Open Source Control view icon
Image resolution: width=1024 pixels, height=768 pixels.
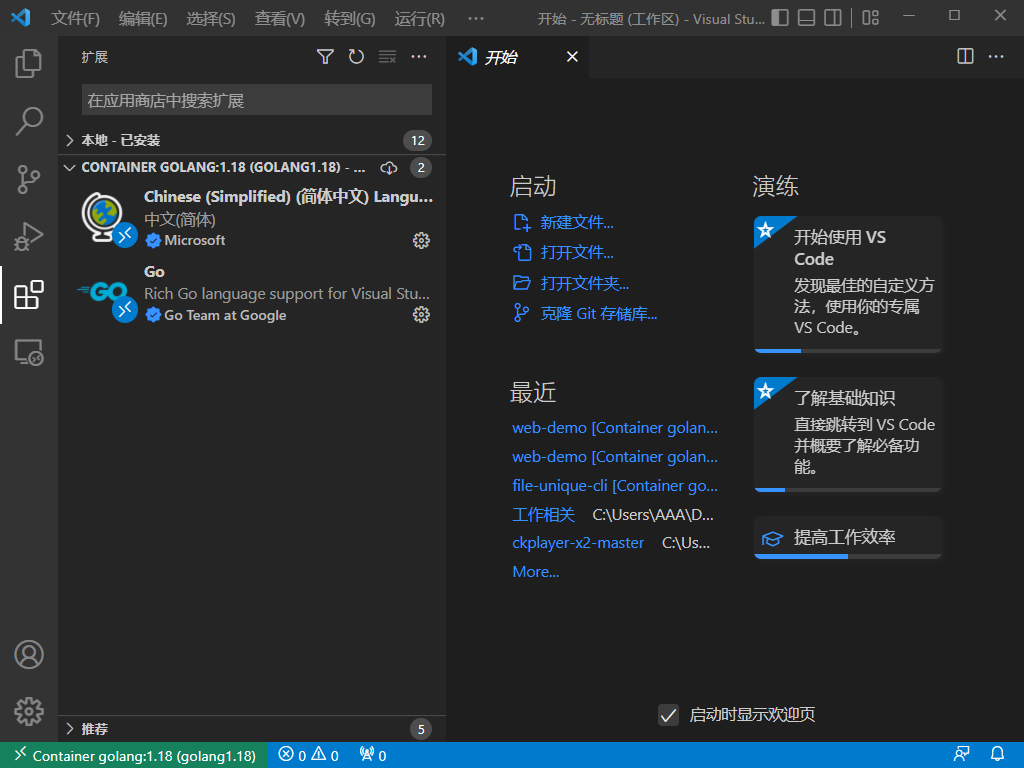[x=29, y=179]
